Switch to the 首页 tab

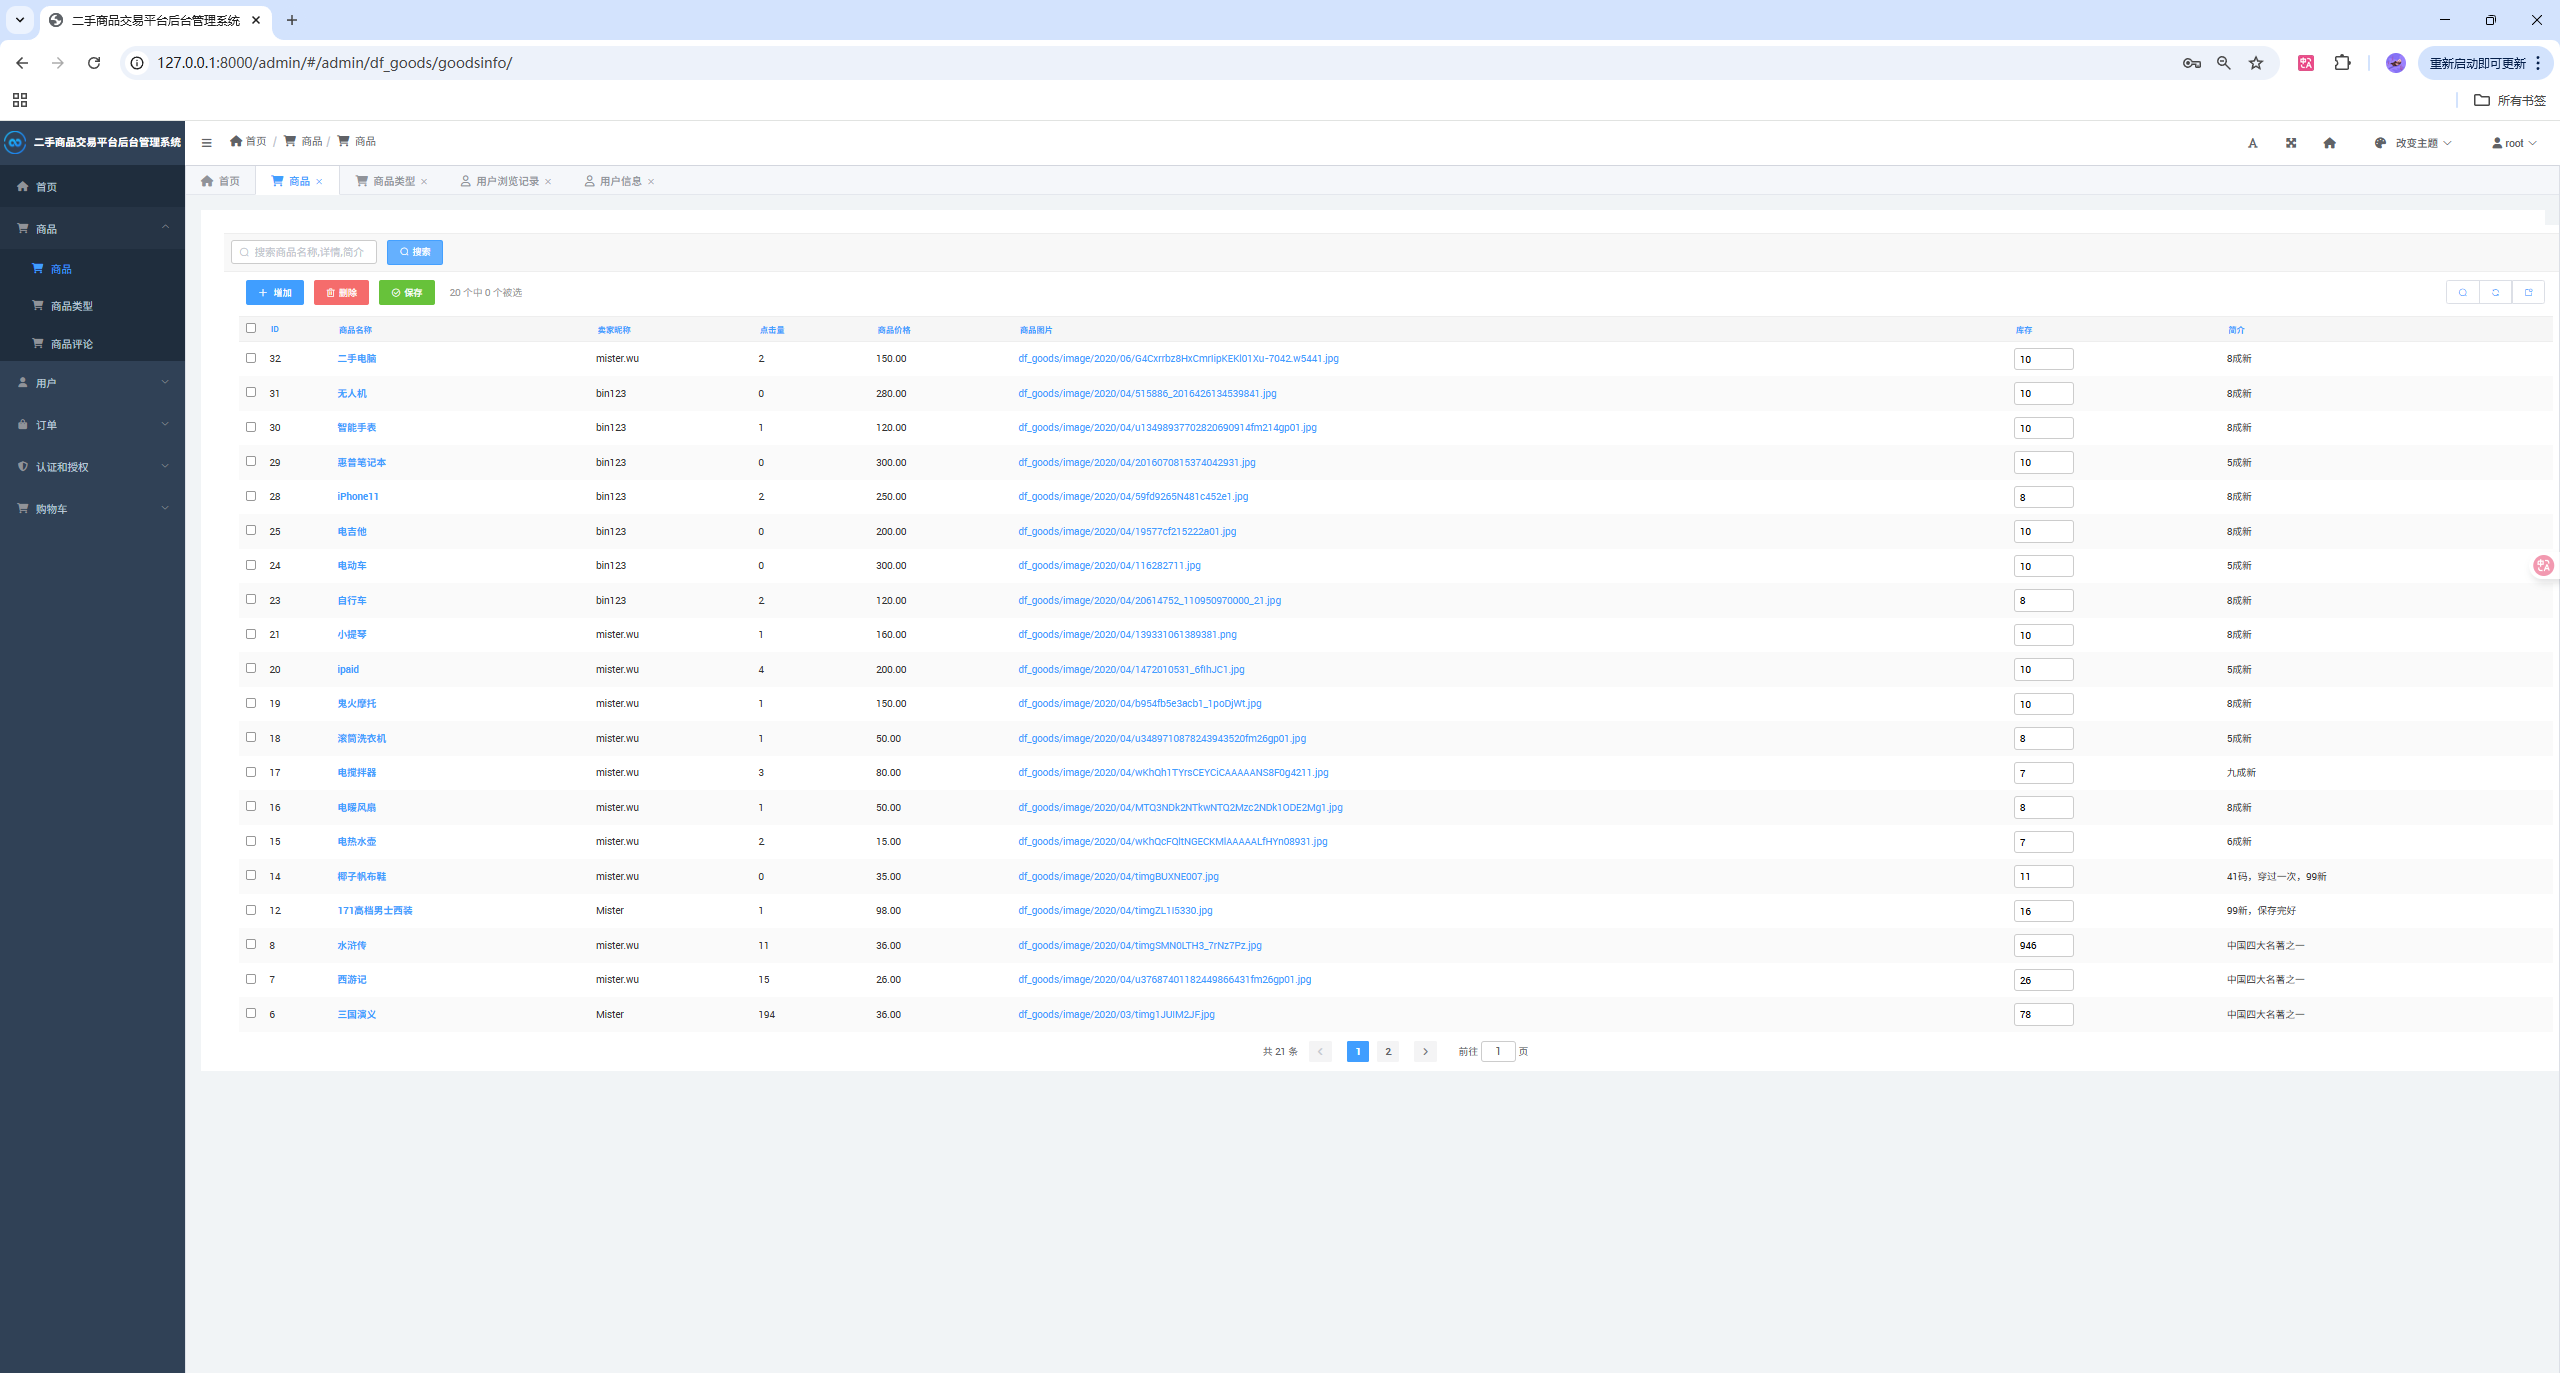coord(221,181)
